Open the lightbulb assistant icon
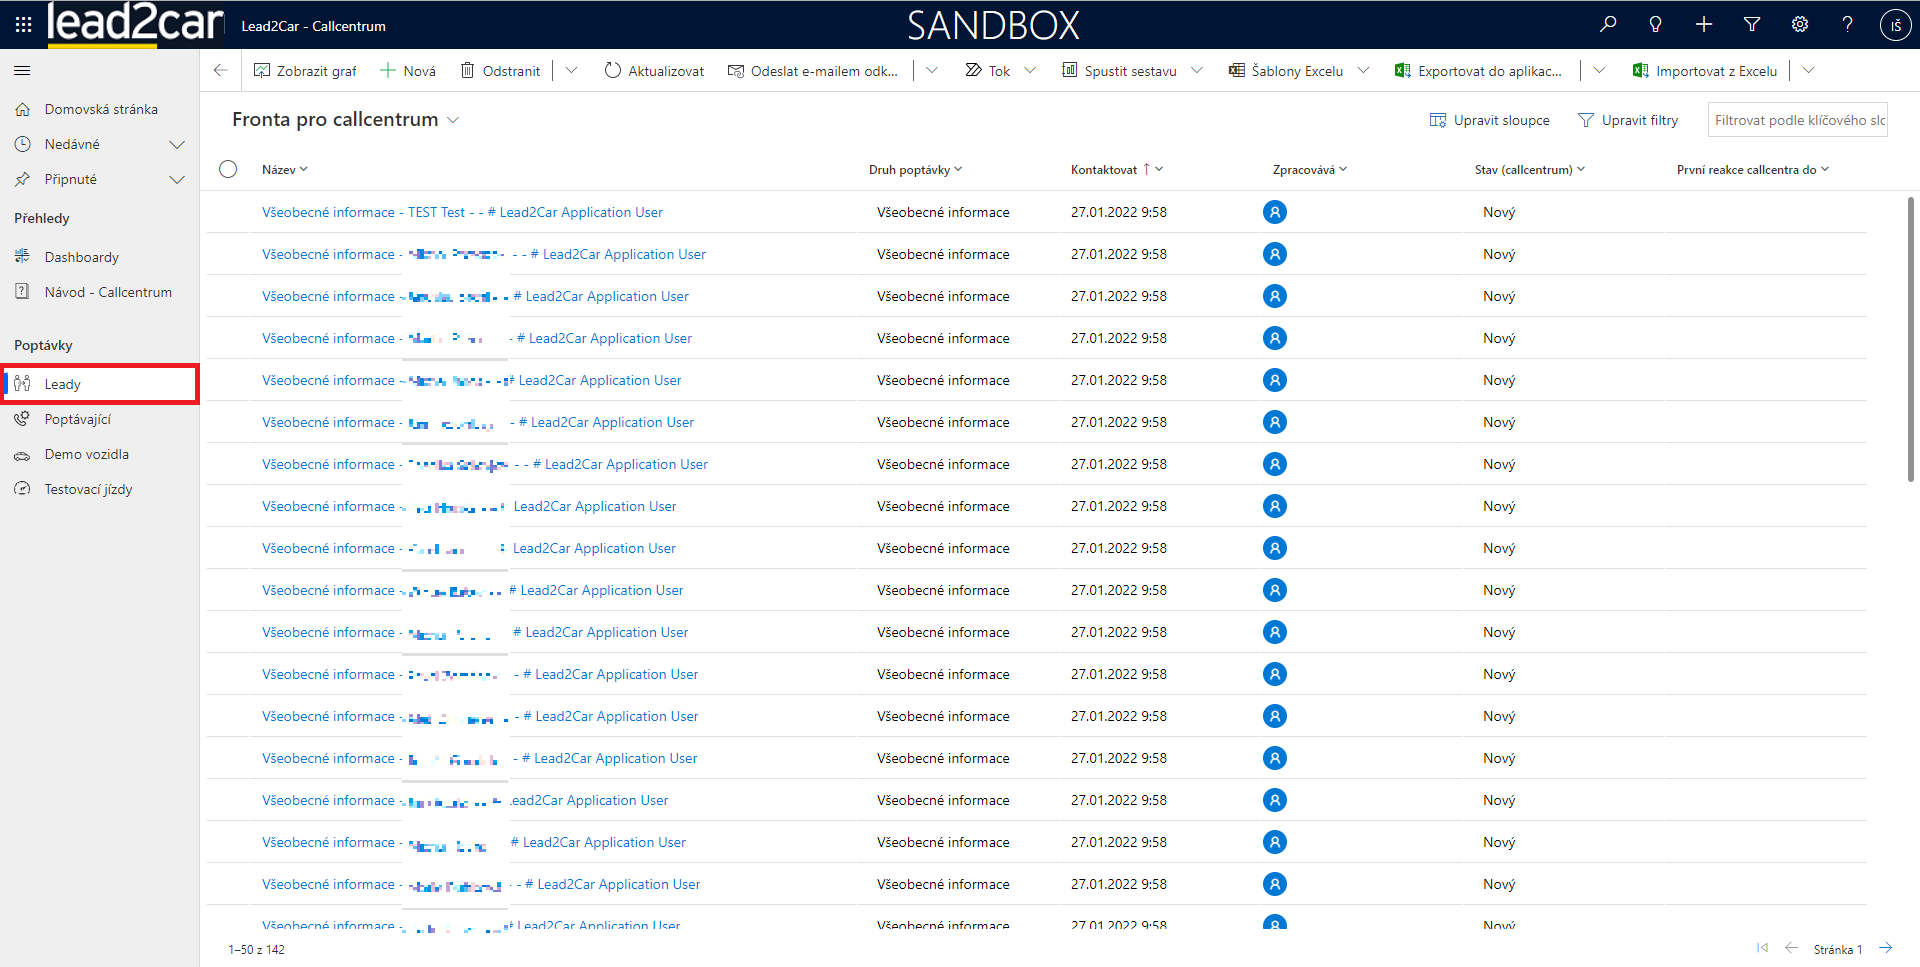Image resolution: width=1920 pixels, height=967 pixels. (1656, 25)
